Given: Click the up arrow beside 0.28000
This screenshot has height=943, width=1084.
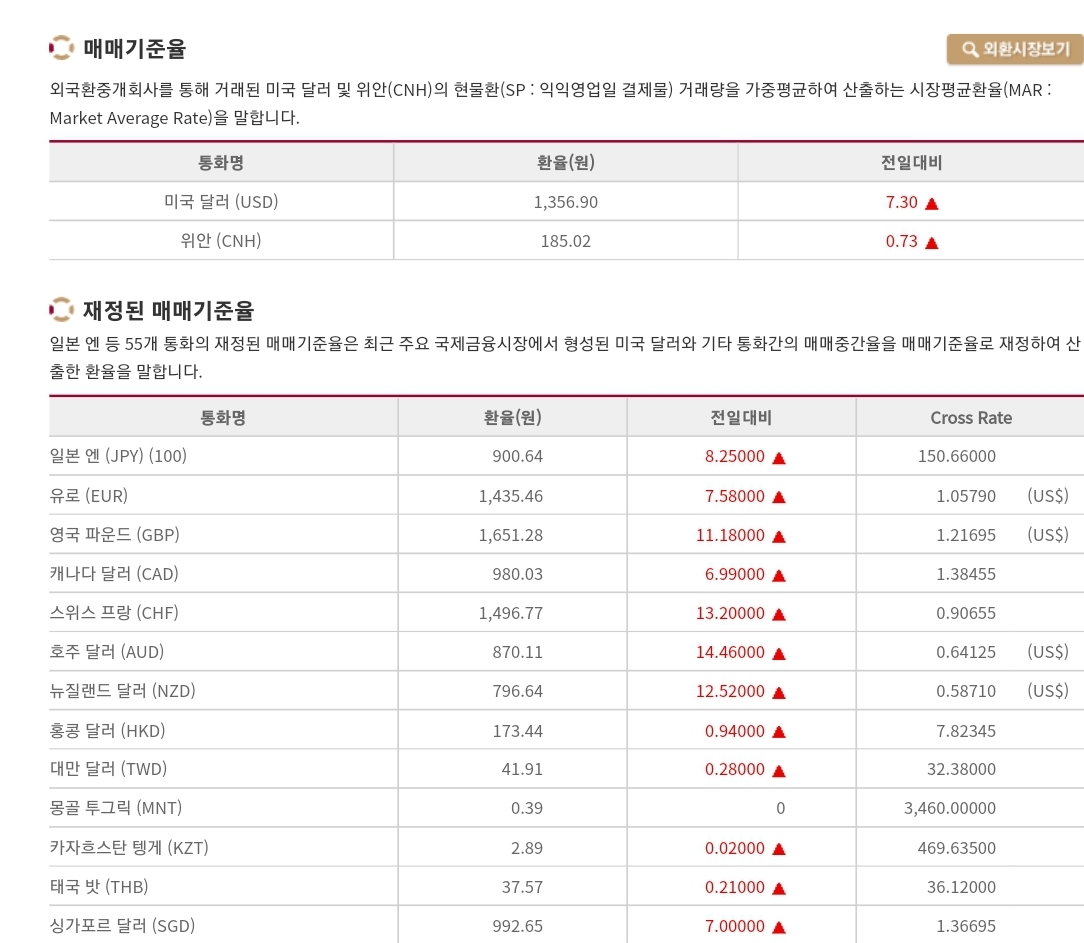Looking at the screenshot, I should point(778,771).
